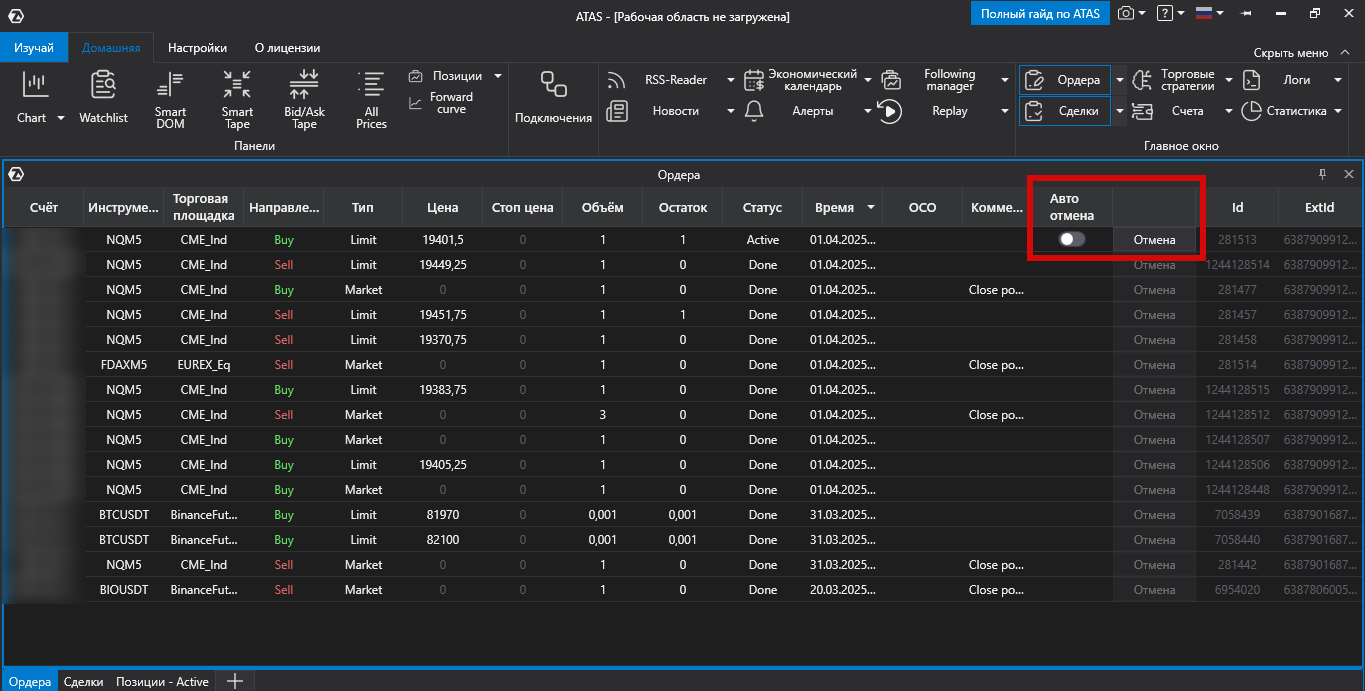Sort by the Время column header

(x=842, y=208)
